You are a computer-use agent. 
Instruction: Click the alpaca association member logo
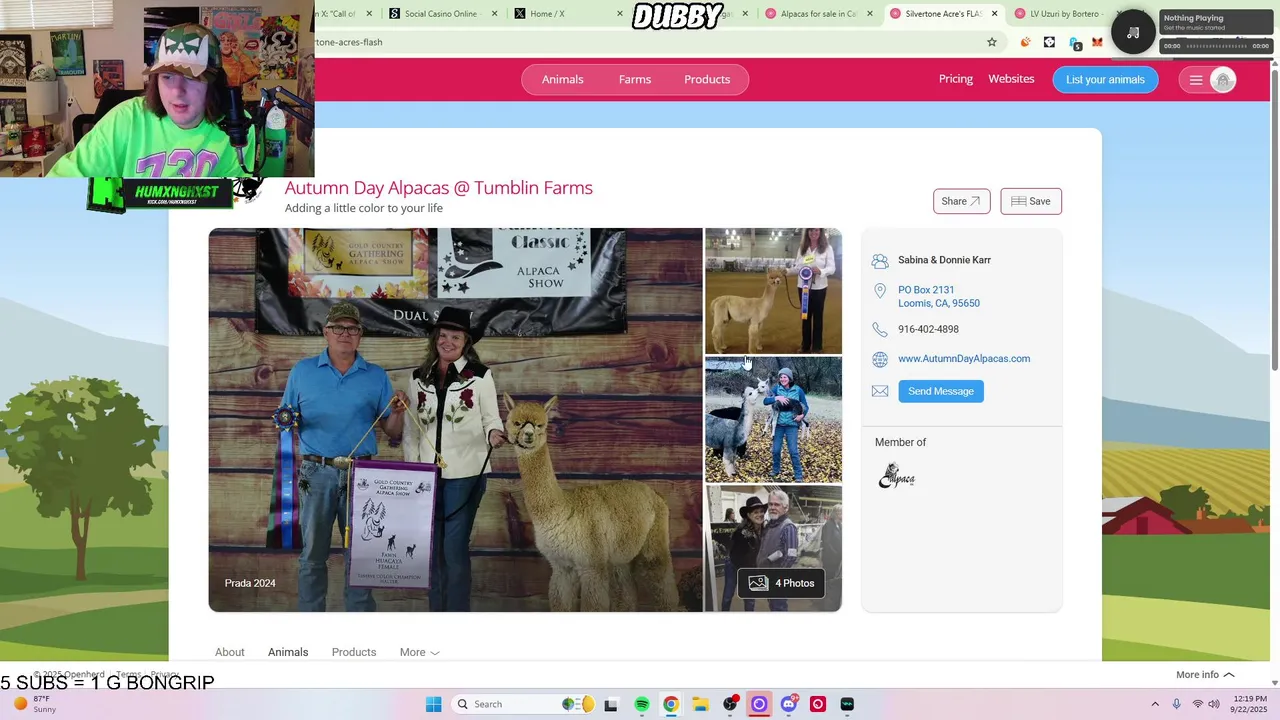[x=896, y=476]
